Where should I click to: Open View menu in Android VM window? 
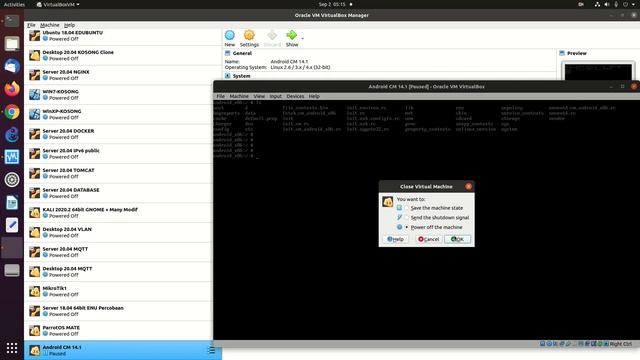(x=259, y=96)
